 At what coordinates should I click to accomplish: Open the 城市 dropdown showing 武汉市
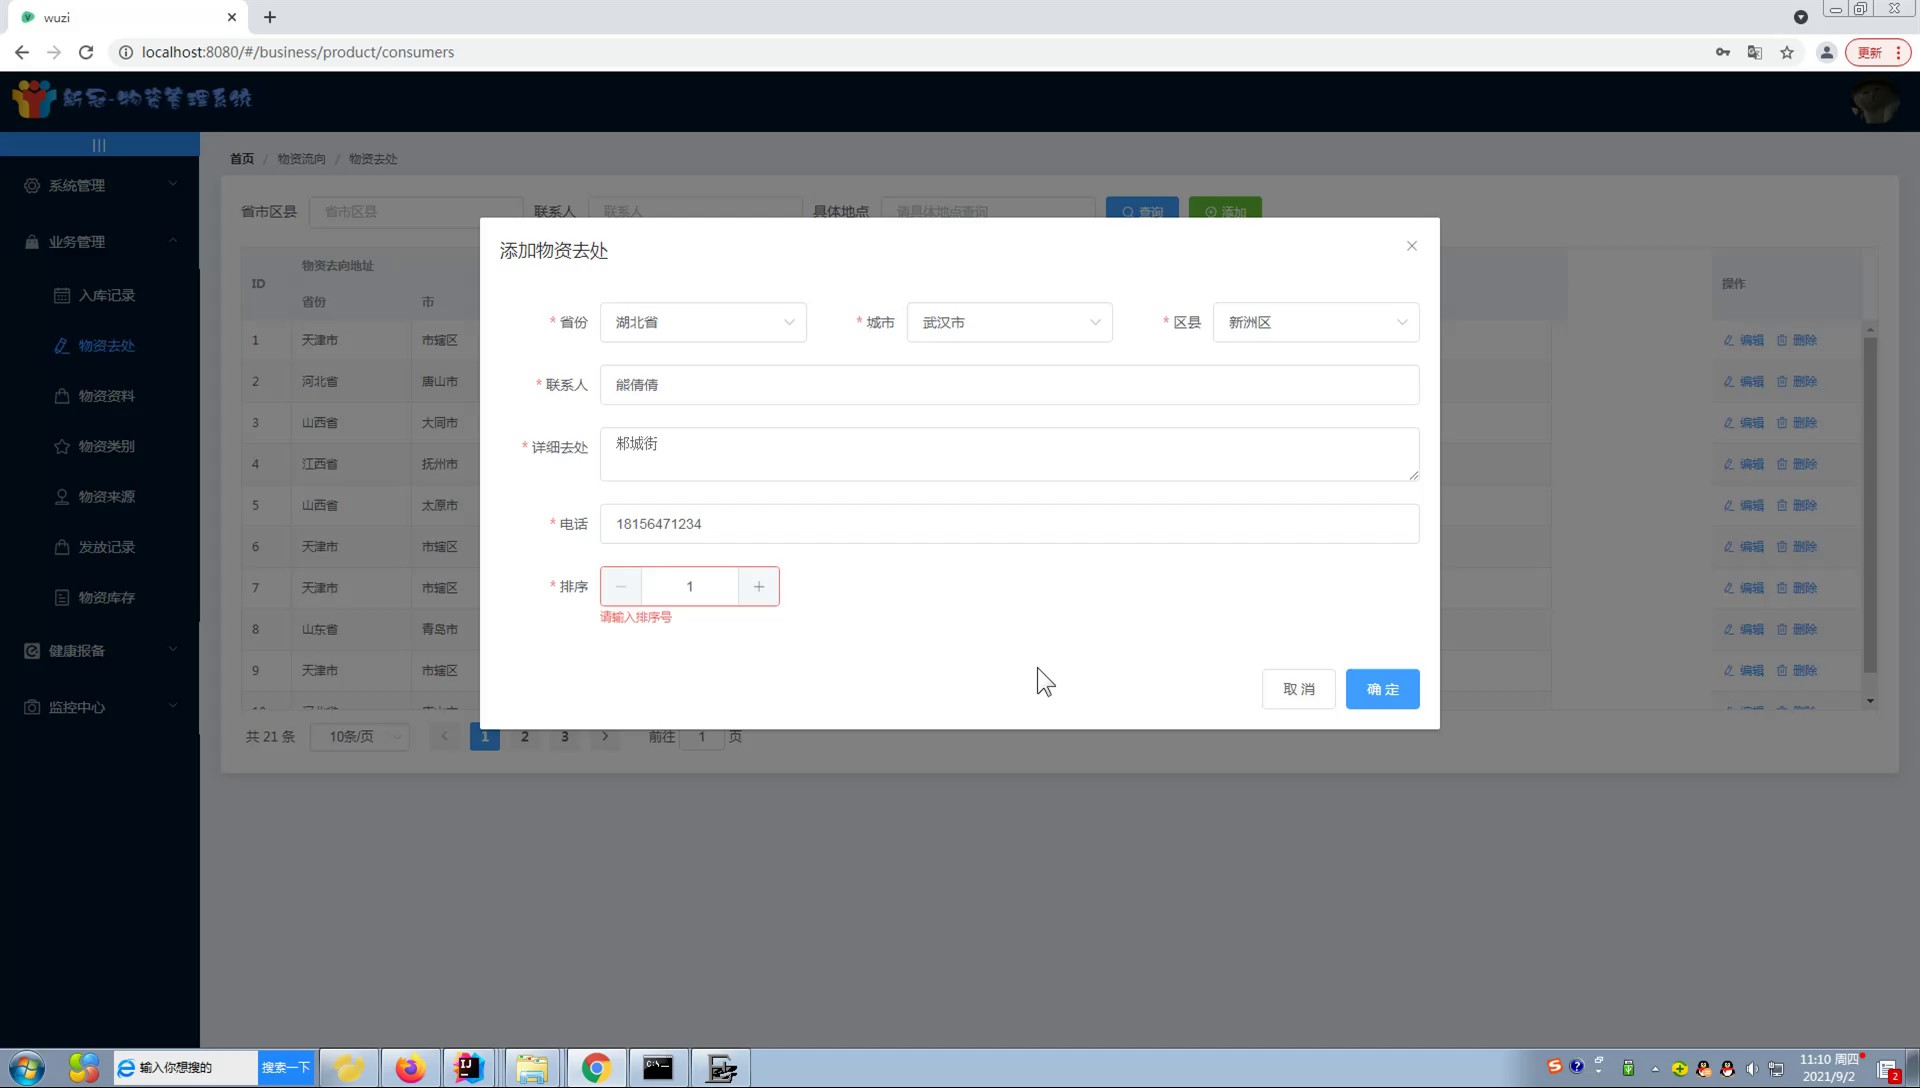(x=1009, y=322)
